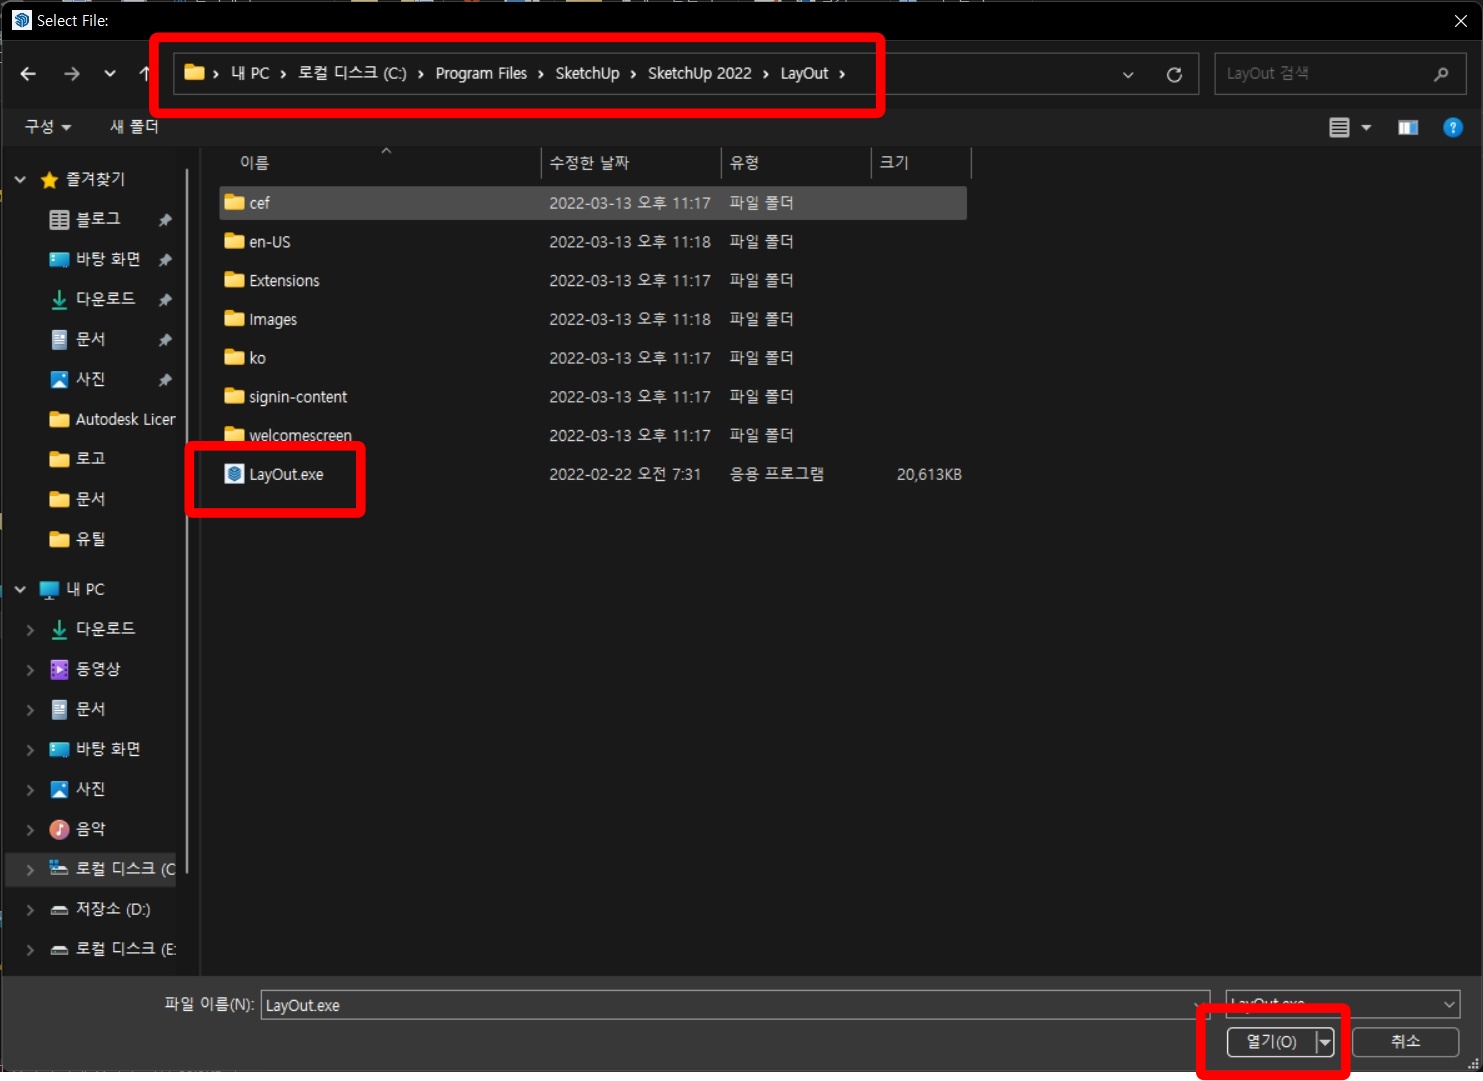Click the 취소 cancel button
This screenshot has height=1081, width=1483.
pos(1405,1042)
